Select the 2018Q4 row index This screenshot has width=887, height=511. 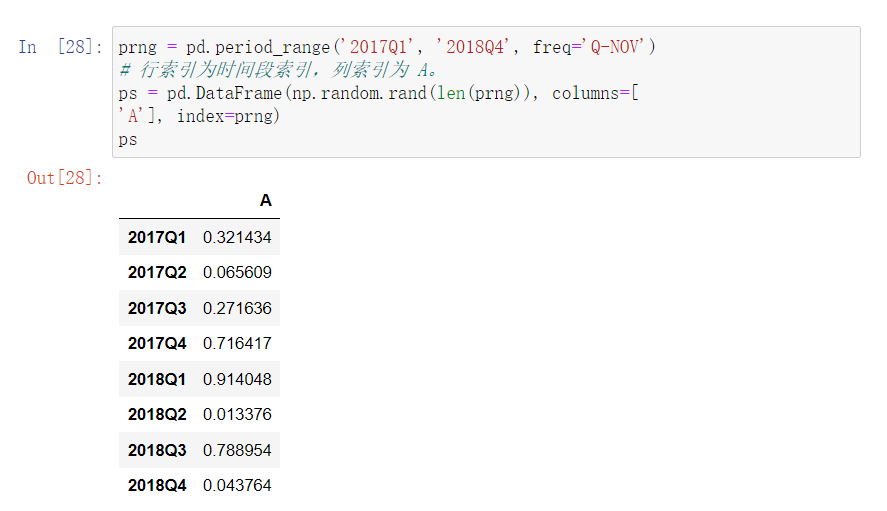157,485
